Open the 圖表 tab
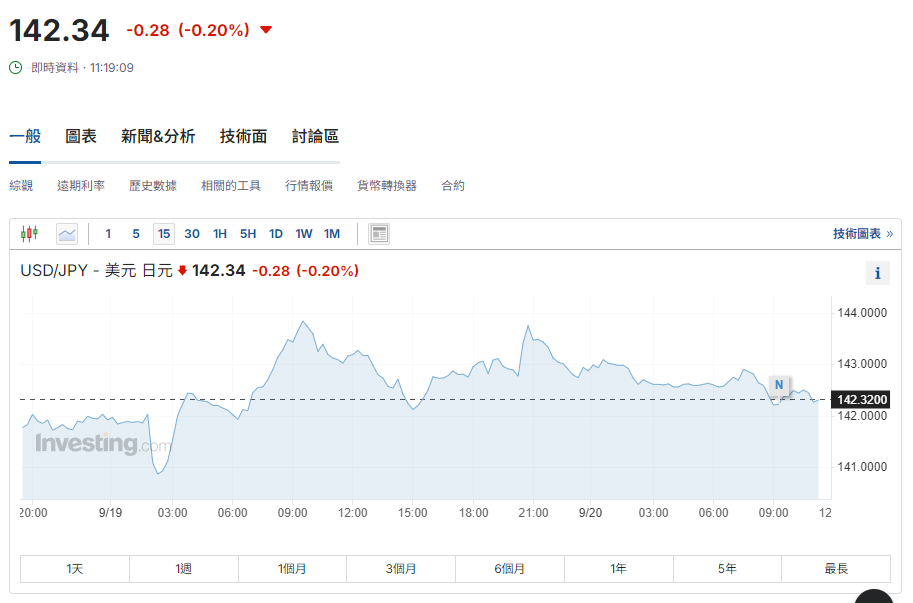Viewport: 913px width, 603px height. (81, 137)
